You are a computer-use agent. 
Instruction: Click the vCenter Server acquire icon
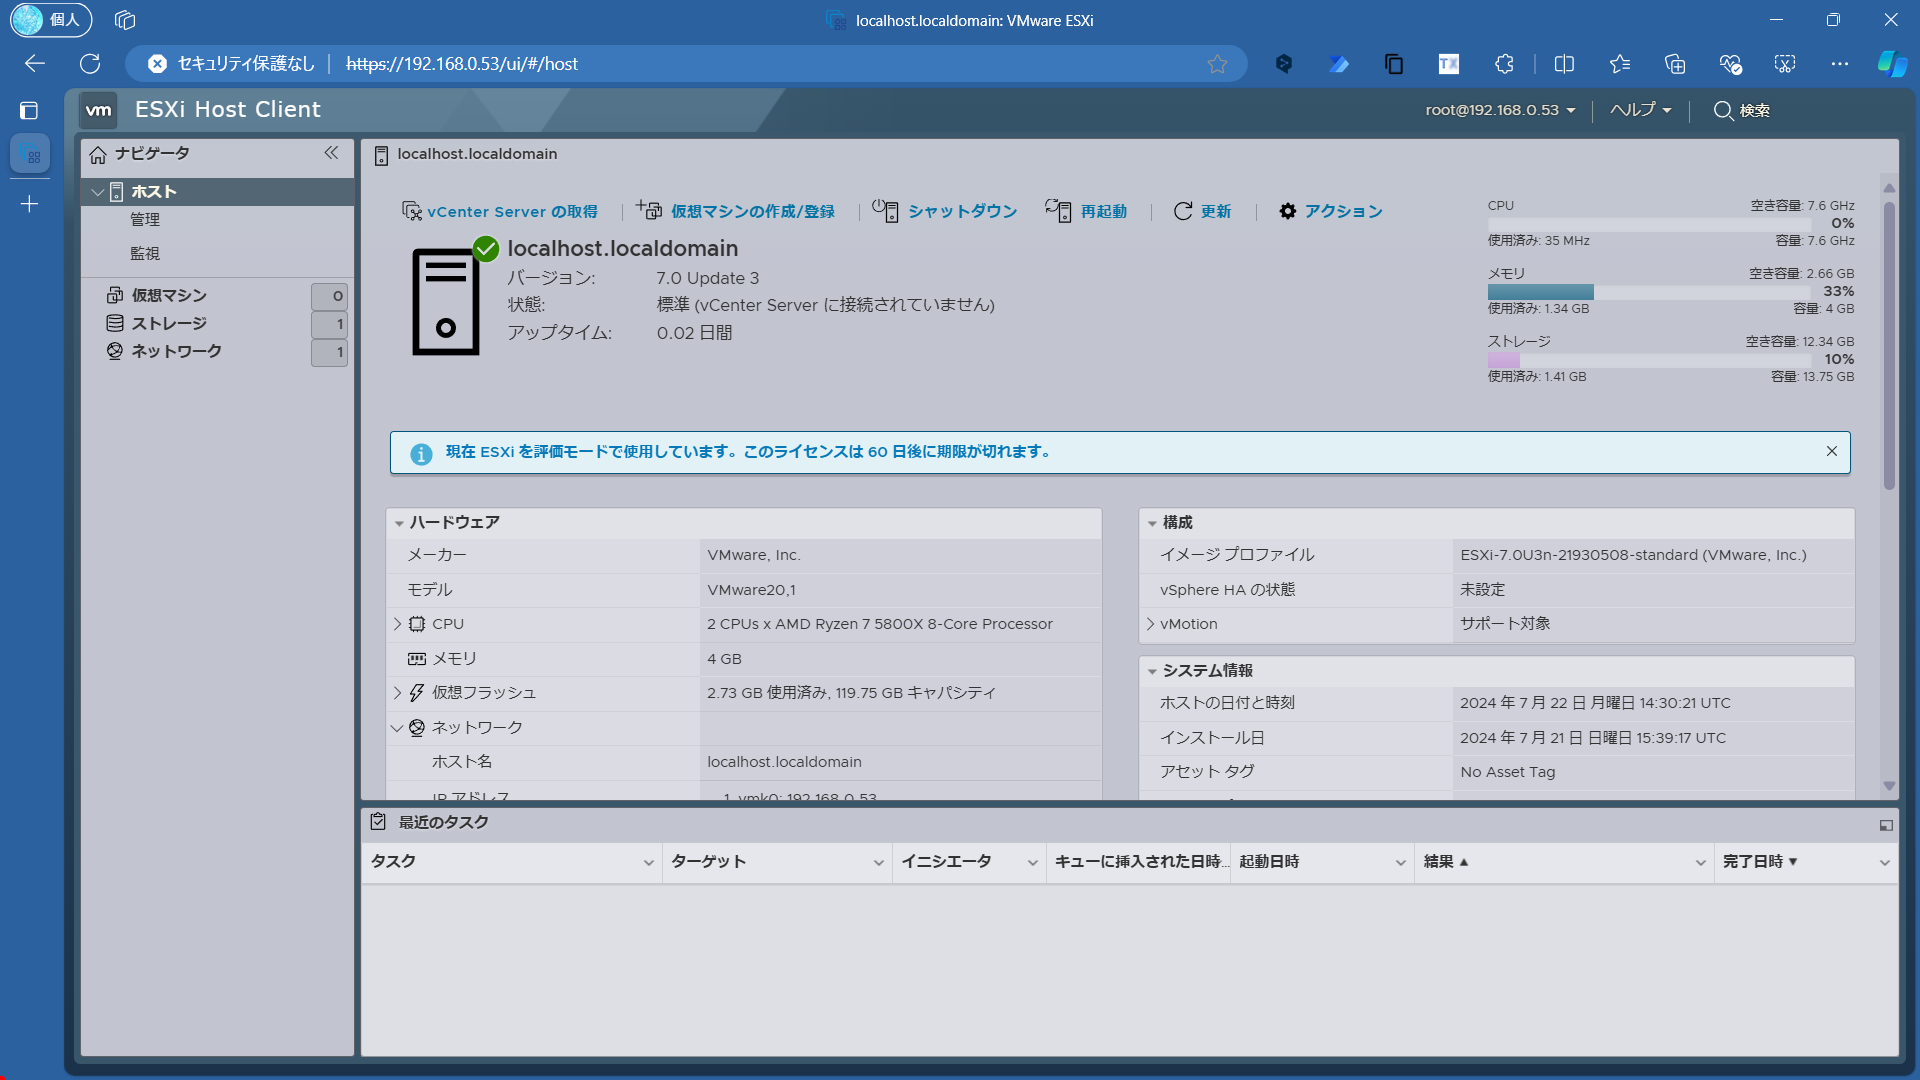411,211
